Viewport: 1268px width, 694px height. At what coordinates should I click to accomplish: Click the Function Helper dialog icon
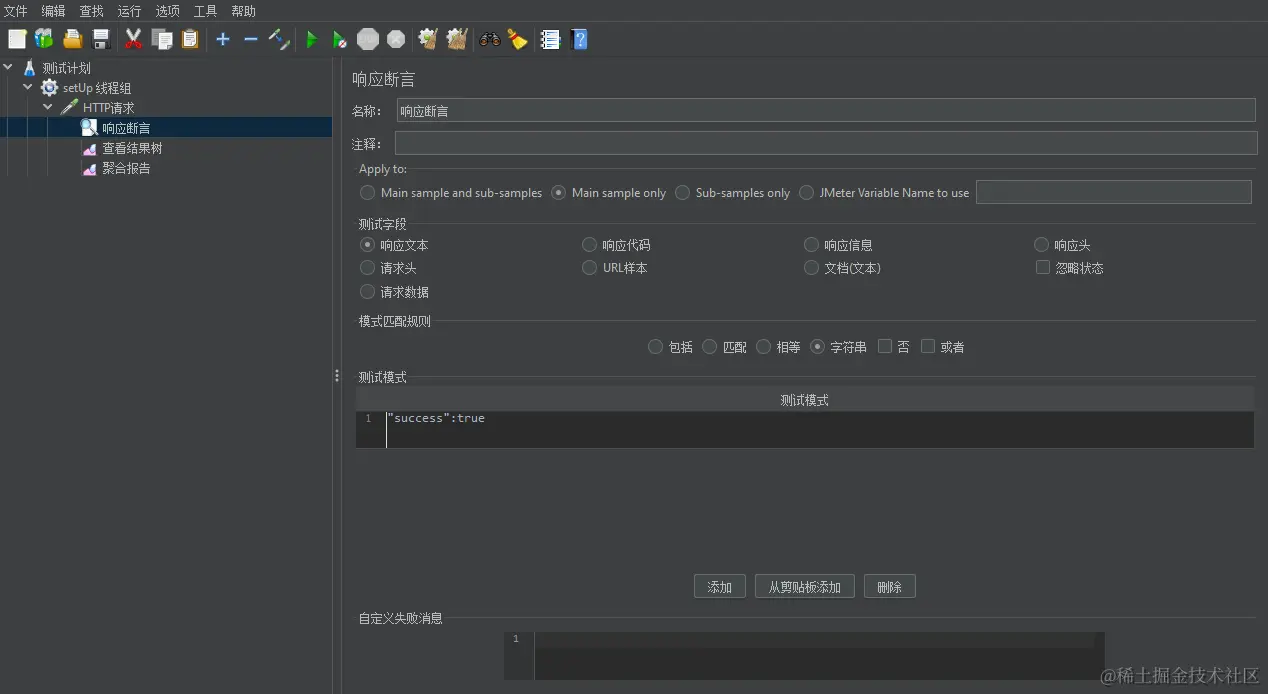click(x=549, y=39)
